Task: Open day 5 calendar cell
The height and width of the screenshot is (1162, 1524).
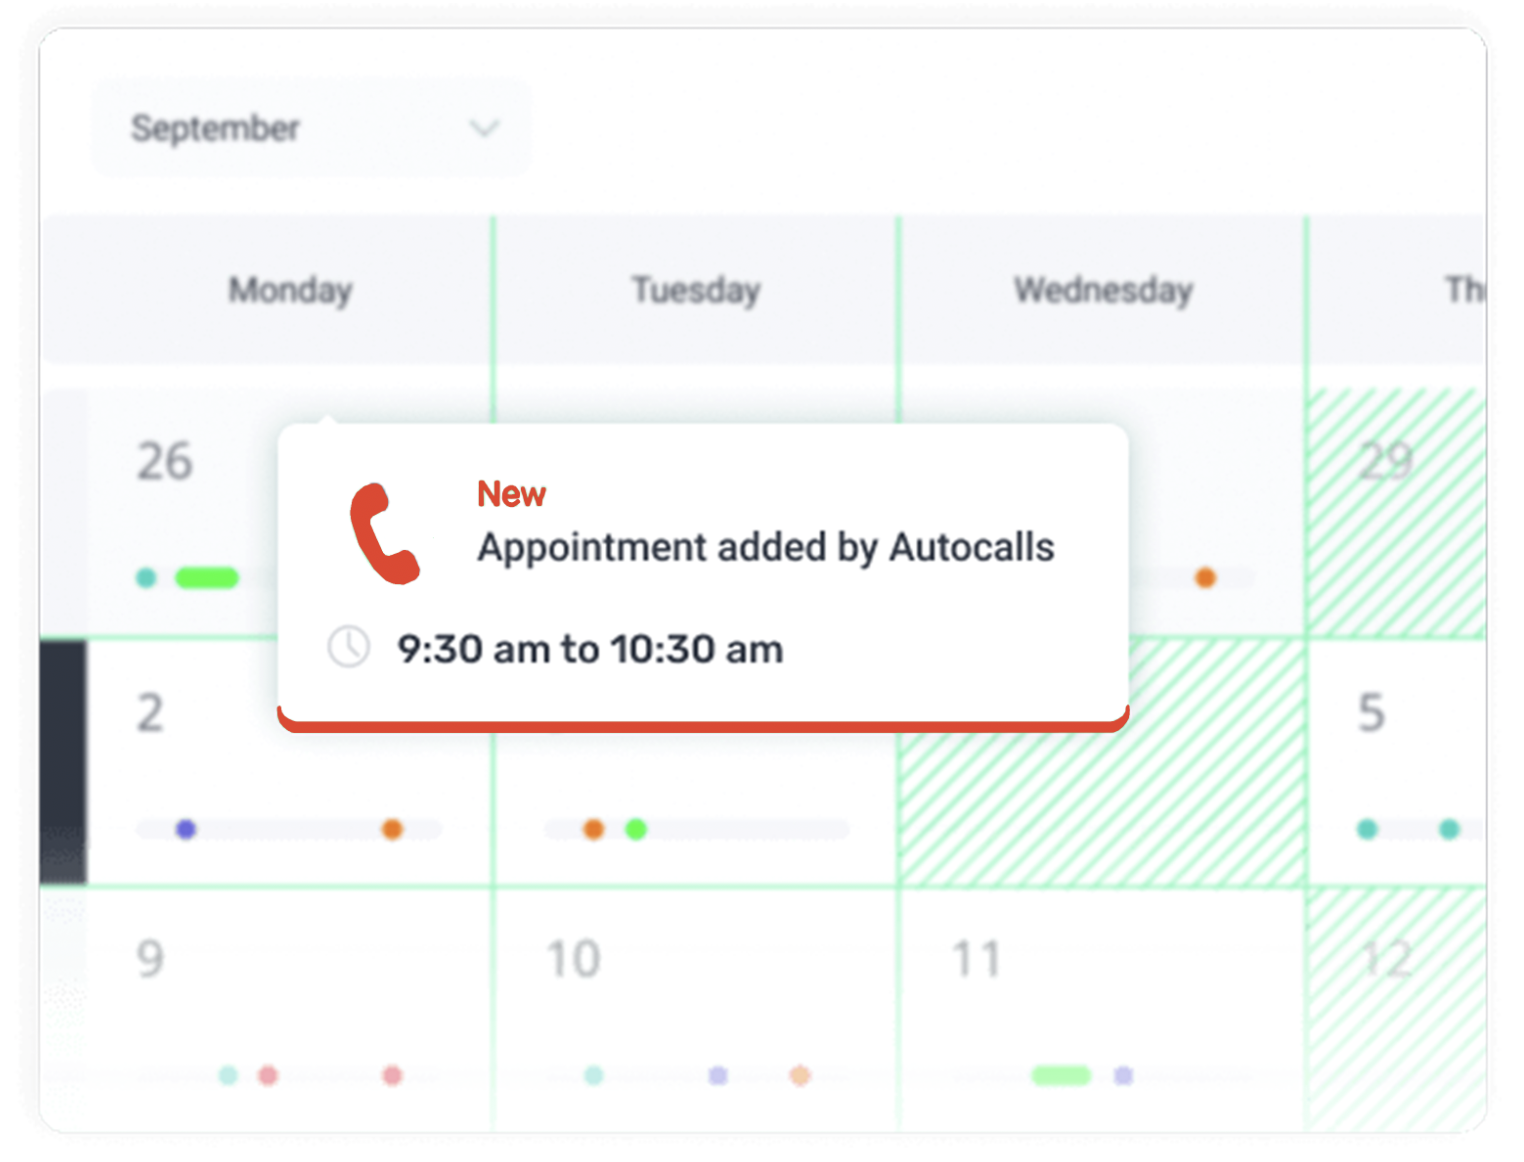Action: click(1396, 762)
